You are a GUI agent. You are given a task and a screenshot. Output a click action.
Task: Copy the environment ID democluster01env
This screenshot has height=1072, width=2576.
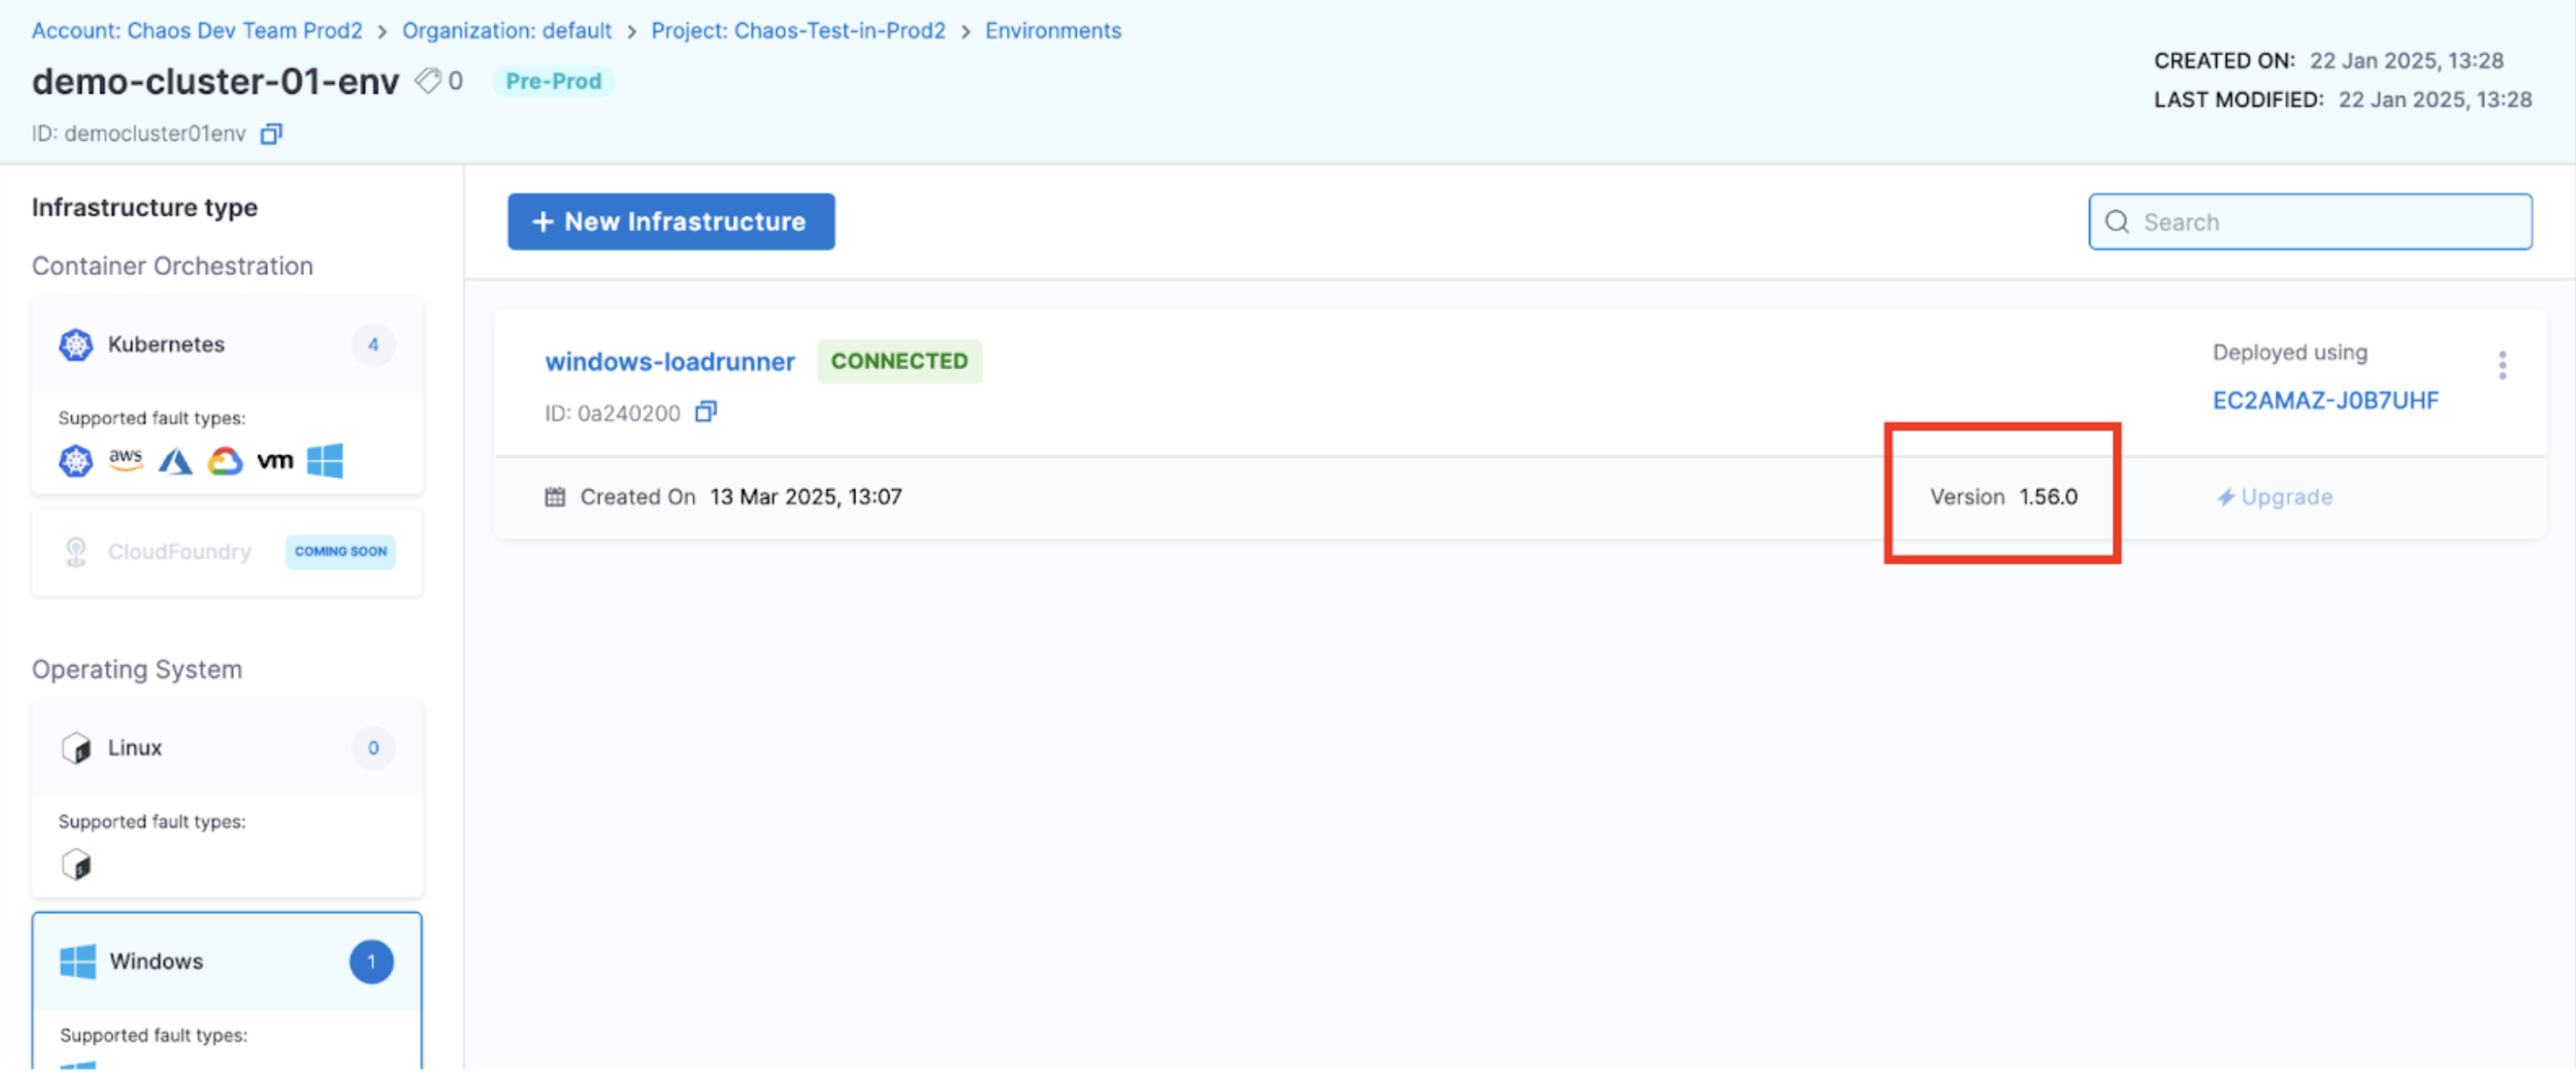271,134
